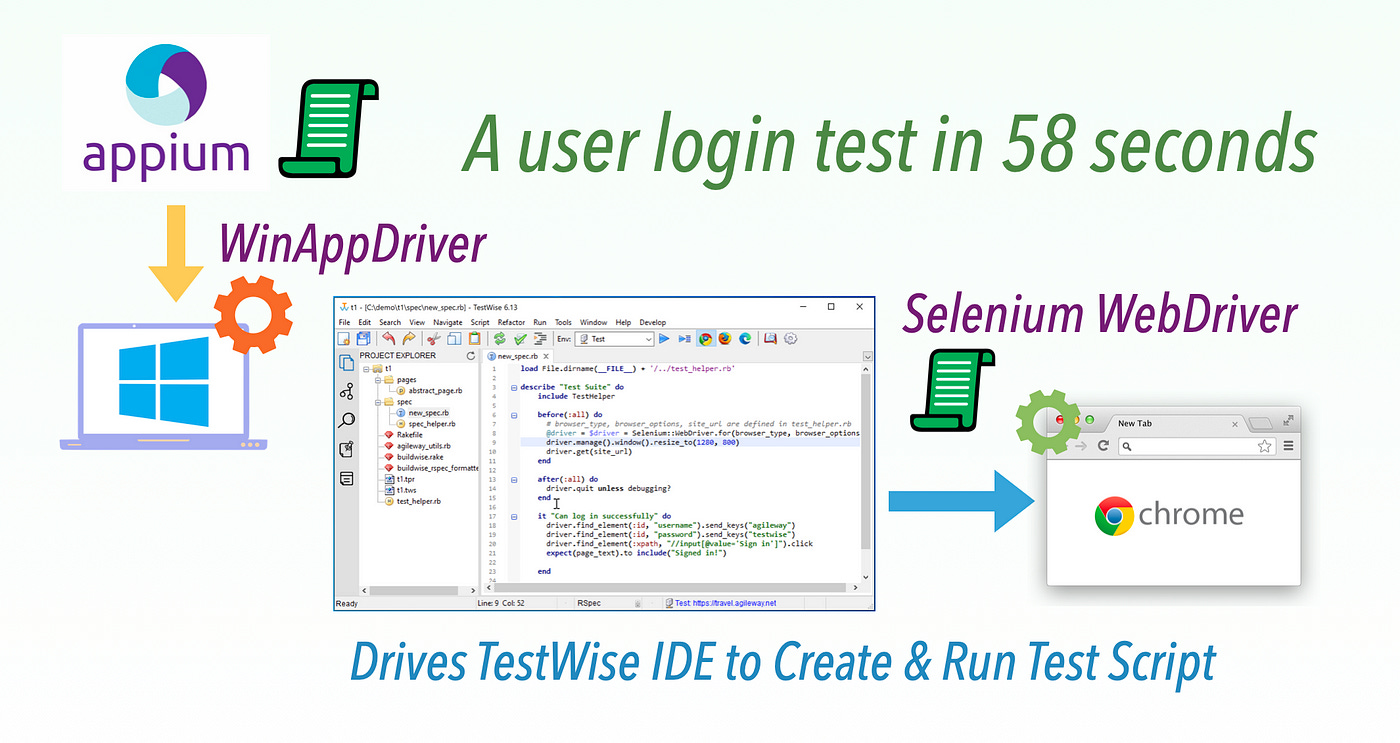Fold the before(:all) code block
The image size is (1400, 743).
513,414
